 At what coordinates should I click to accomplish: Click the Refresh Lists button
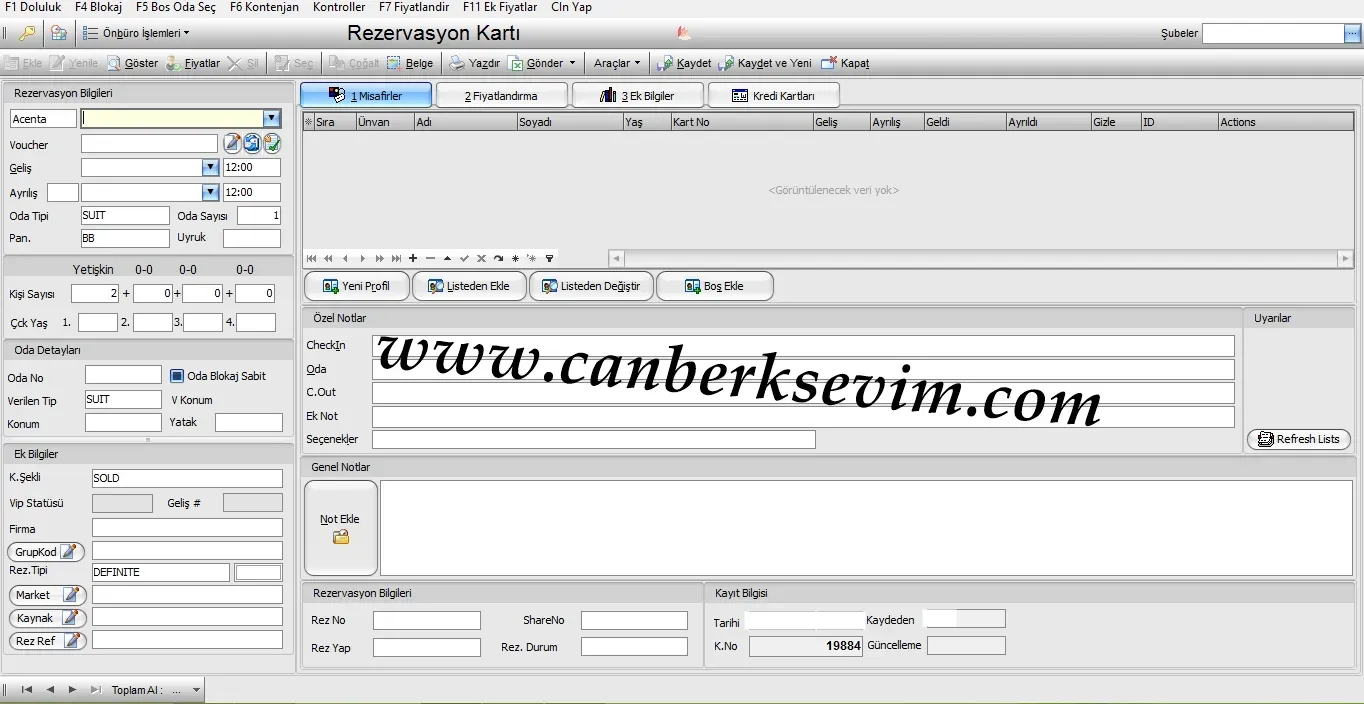pyautogui.click(x=1299, y=439)
